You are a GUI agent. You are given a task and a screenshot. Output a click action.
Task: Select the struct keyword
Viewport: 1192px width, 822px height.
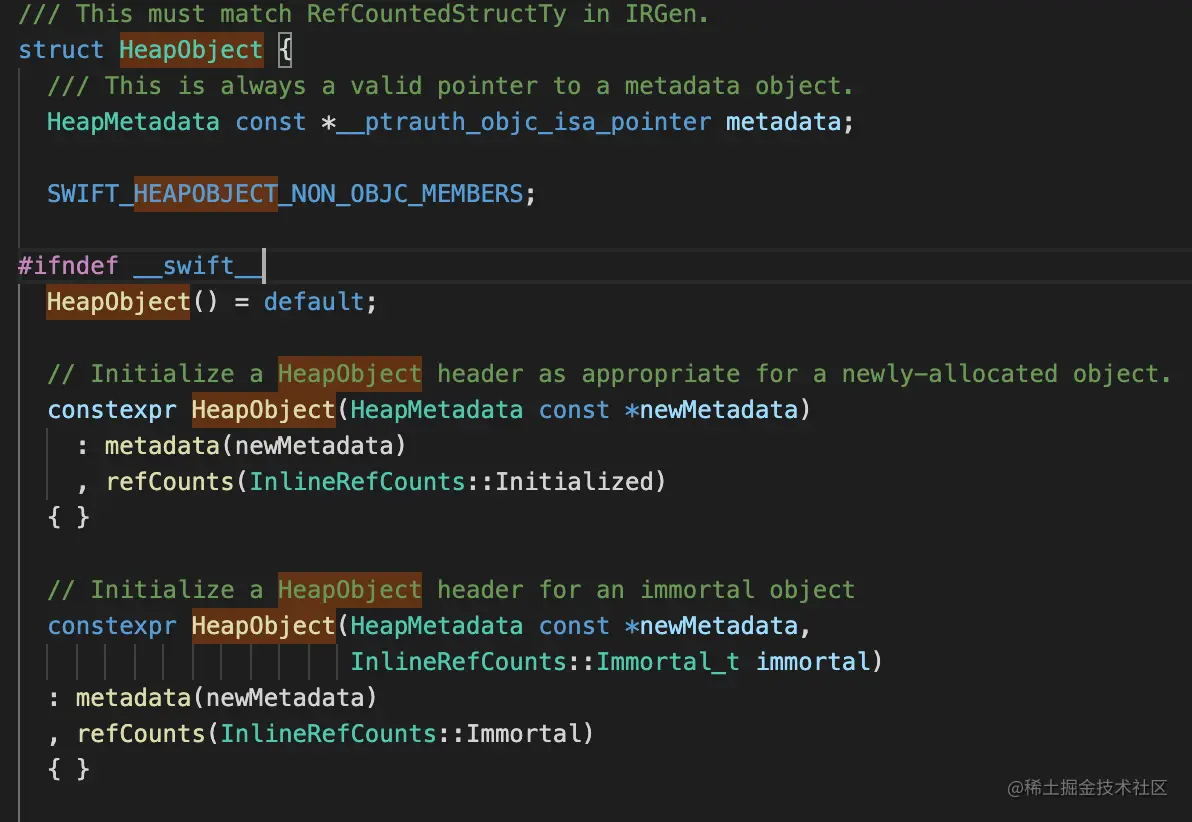pos(61,49)
